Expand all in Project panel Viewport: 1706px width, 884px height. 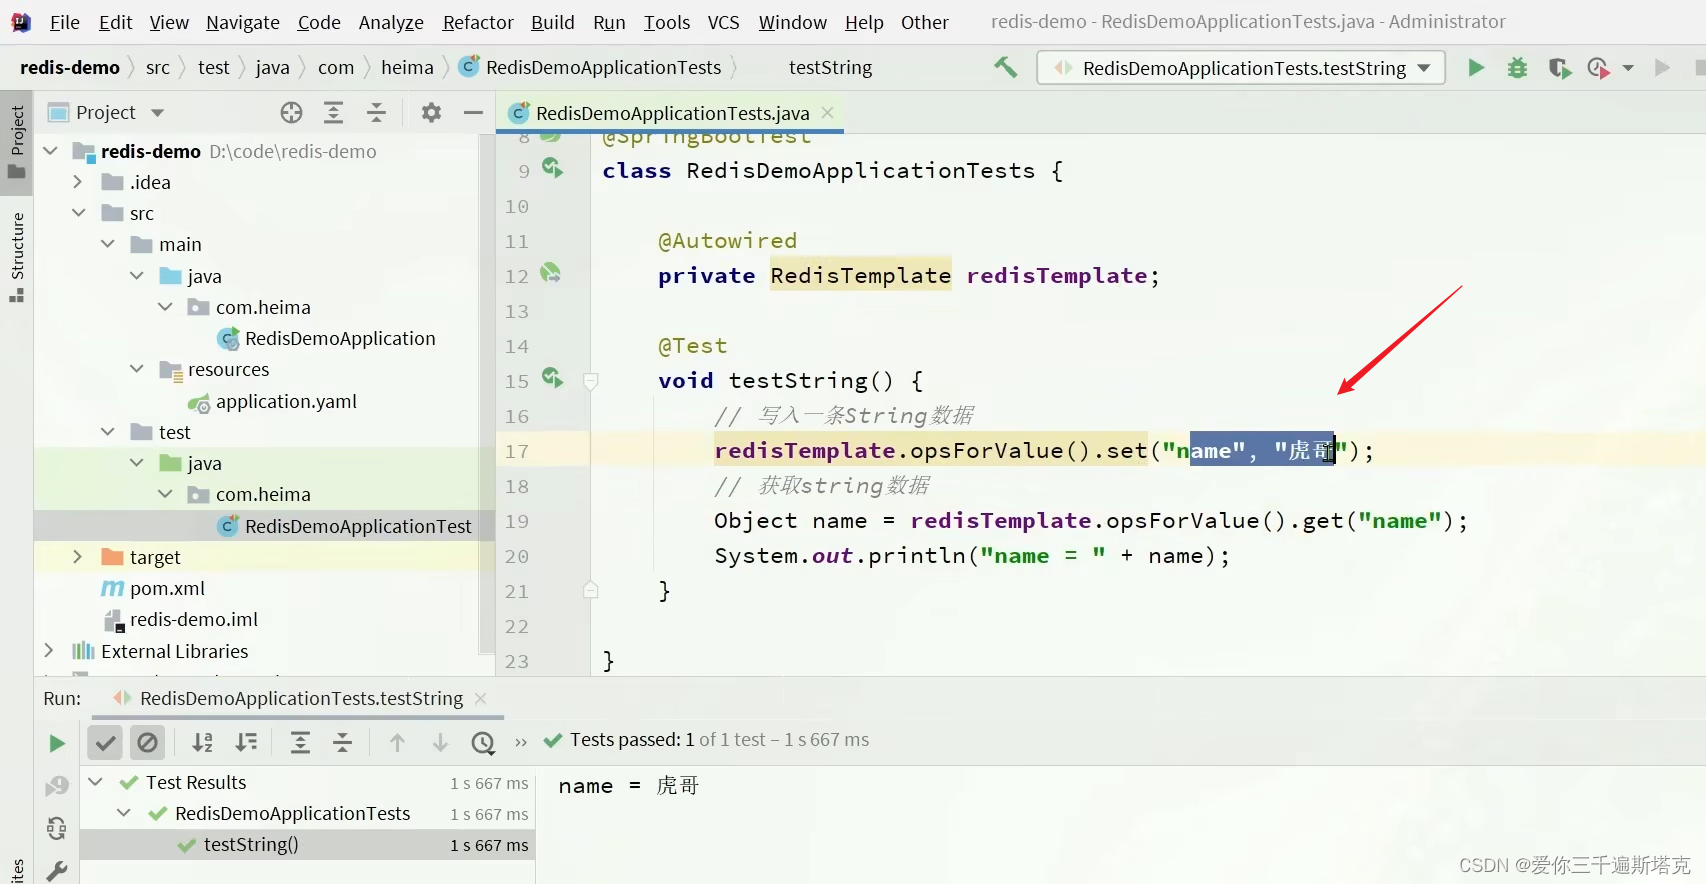(334, 113)
